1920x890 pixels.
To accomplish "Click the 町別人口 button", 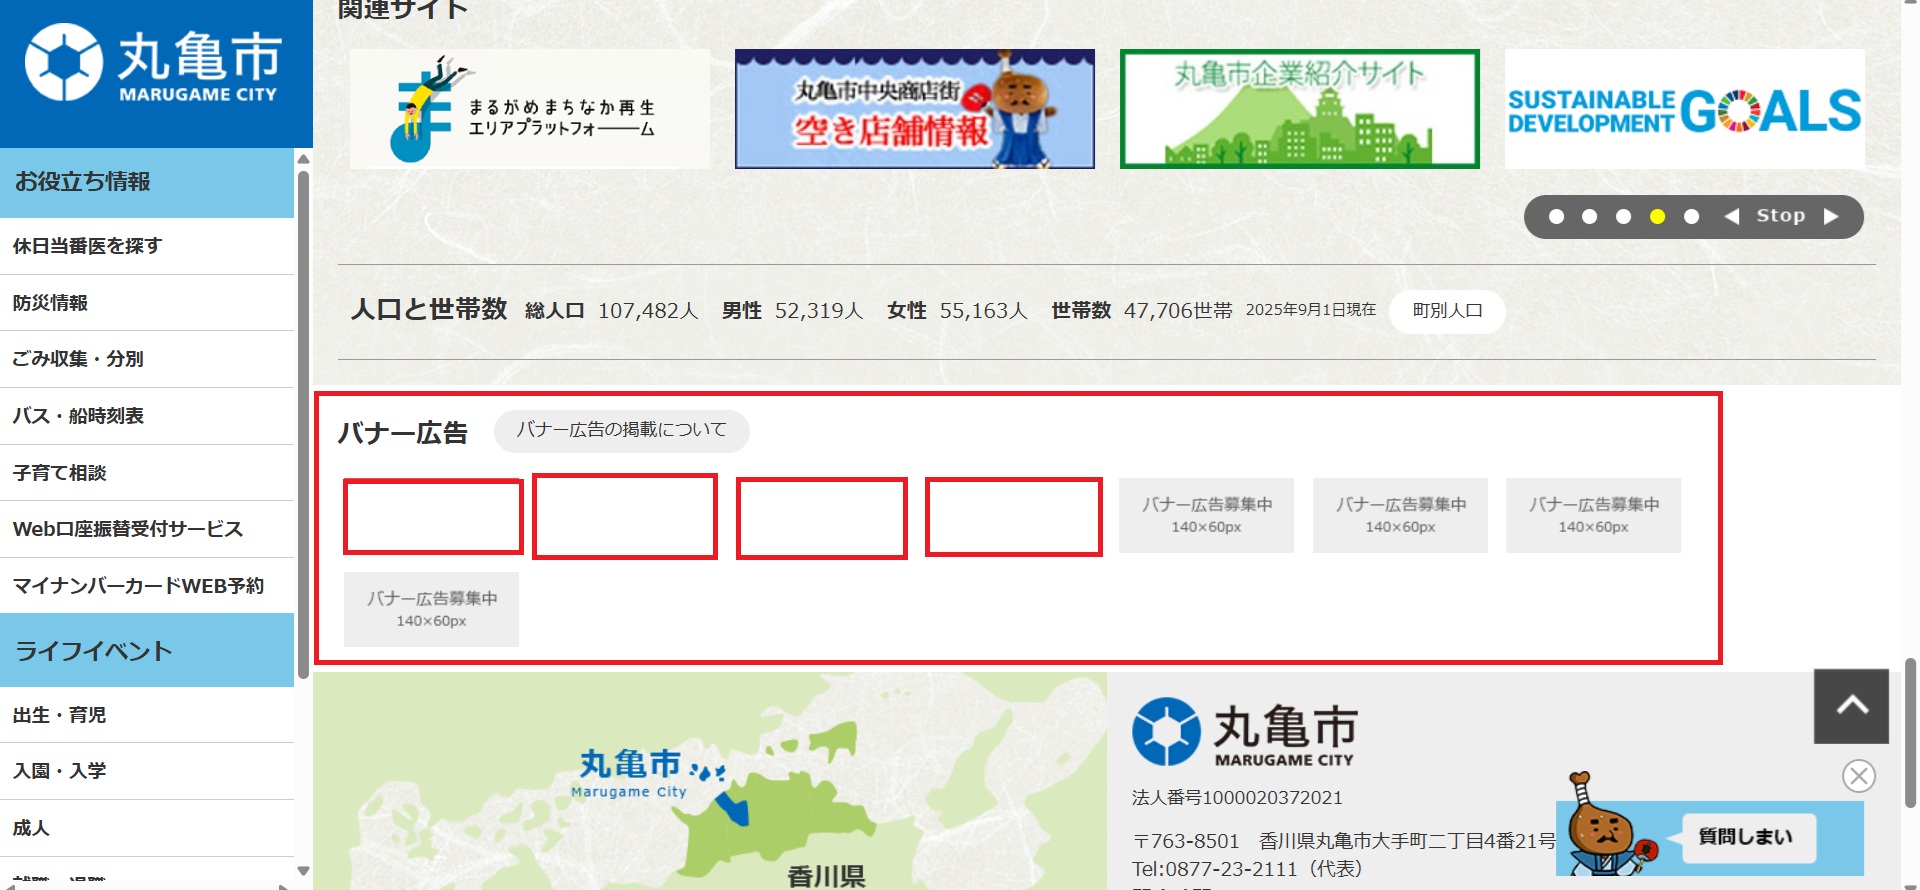I will pos(1447,311).
